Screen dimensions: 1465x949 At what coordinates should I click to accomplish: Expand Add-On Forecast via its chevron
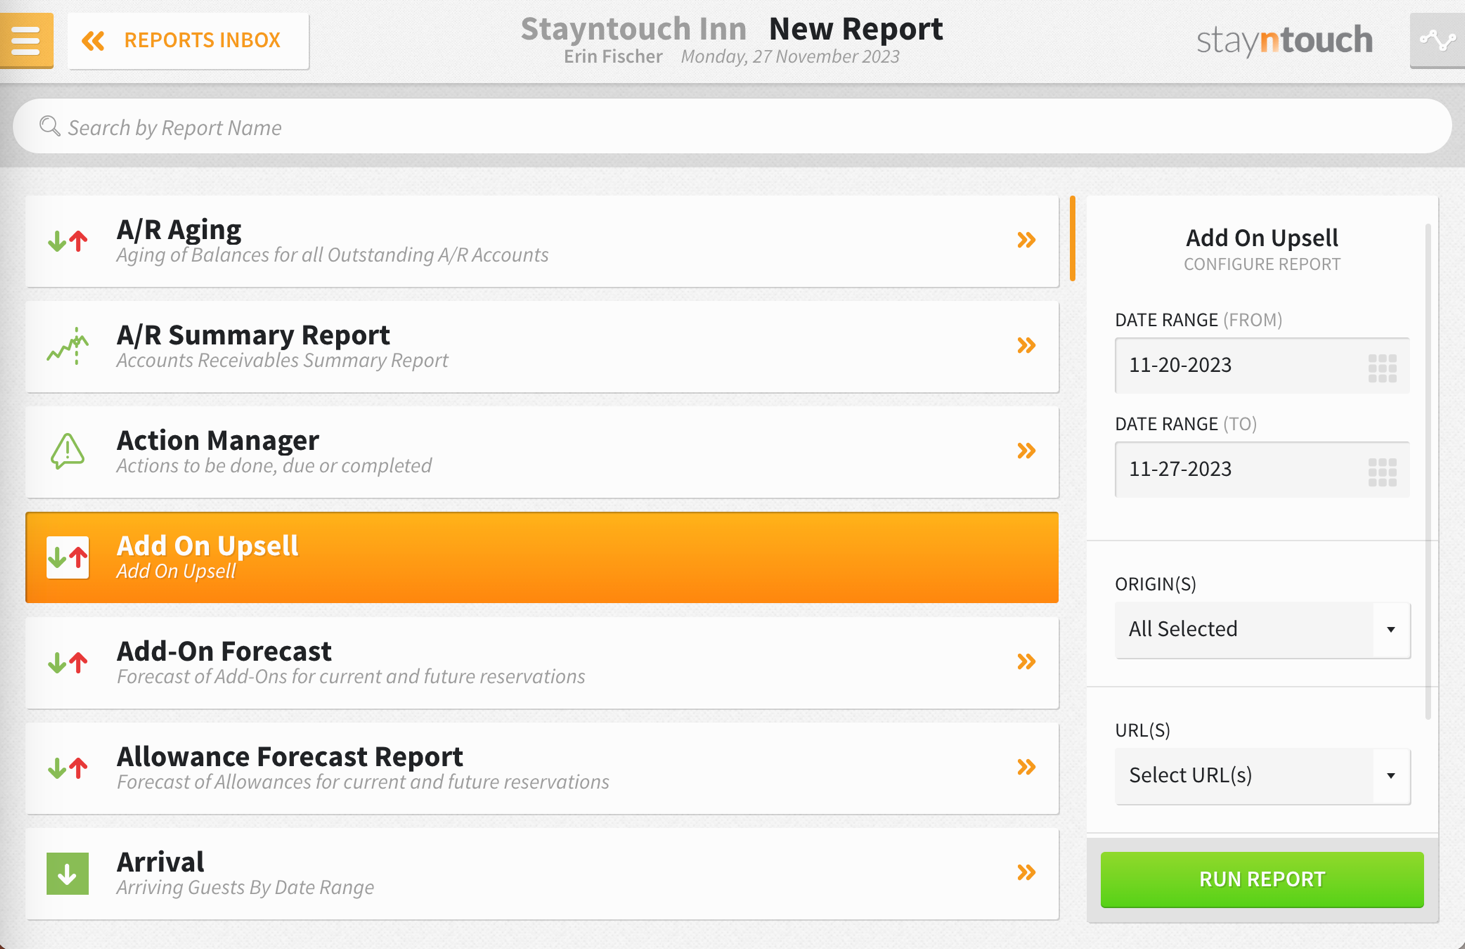(1026, 661)
